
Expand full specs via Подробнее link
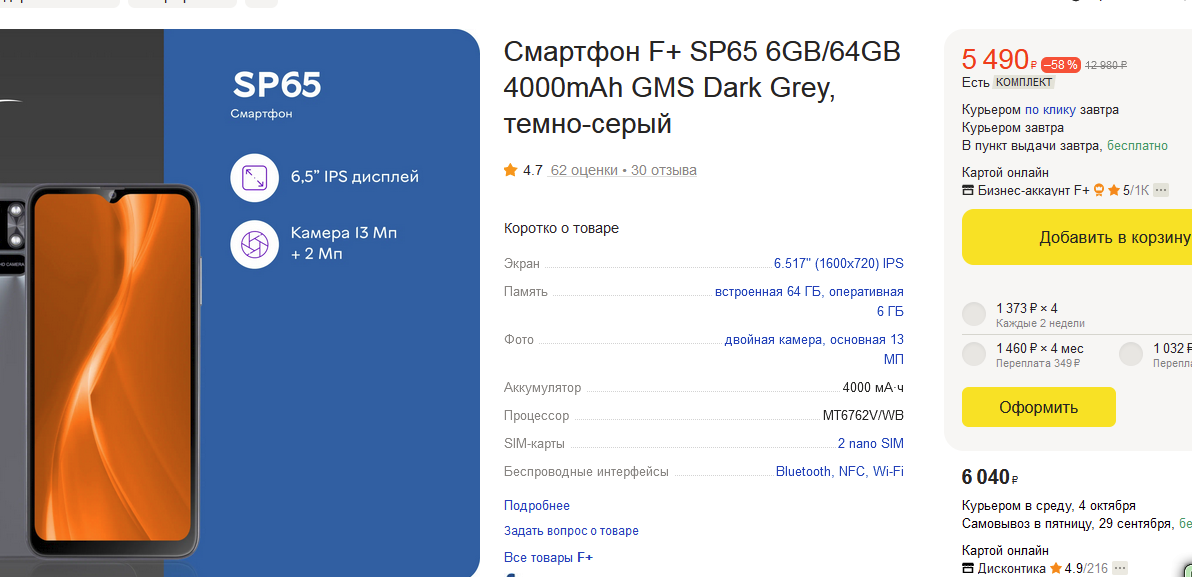pyautogui.click(x=537, y=506)
